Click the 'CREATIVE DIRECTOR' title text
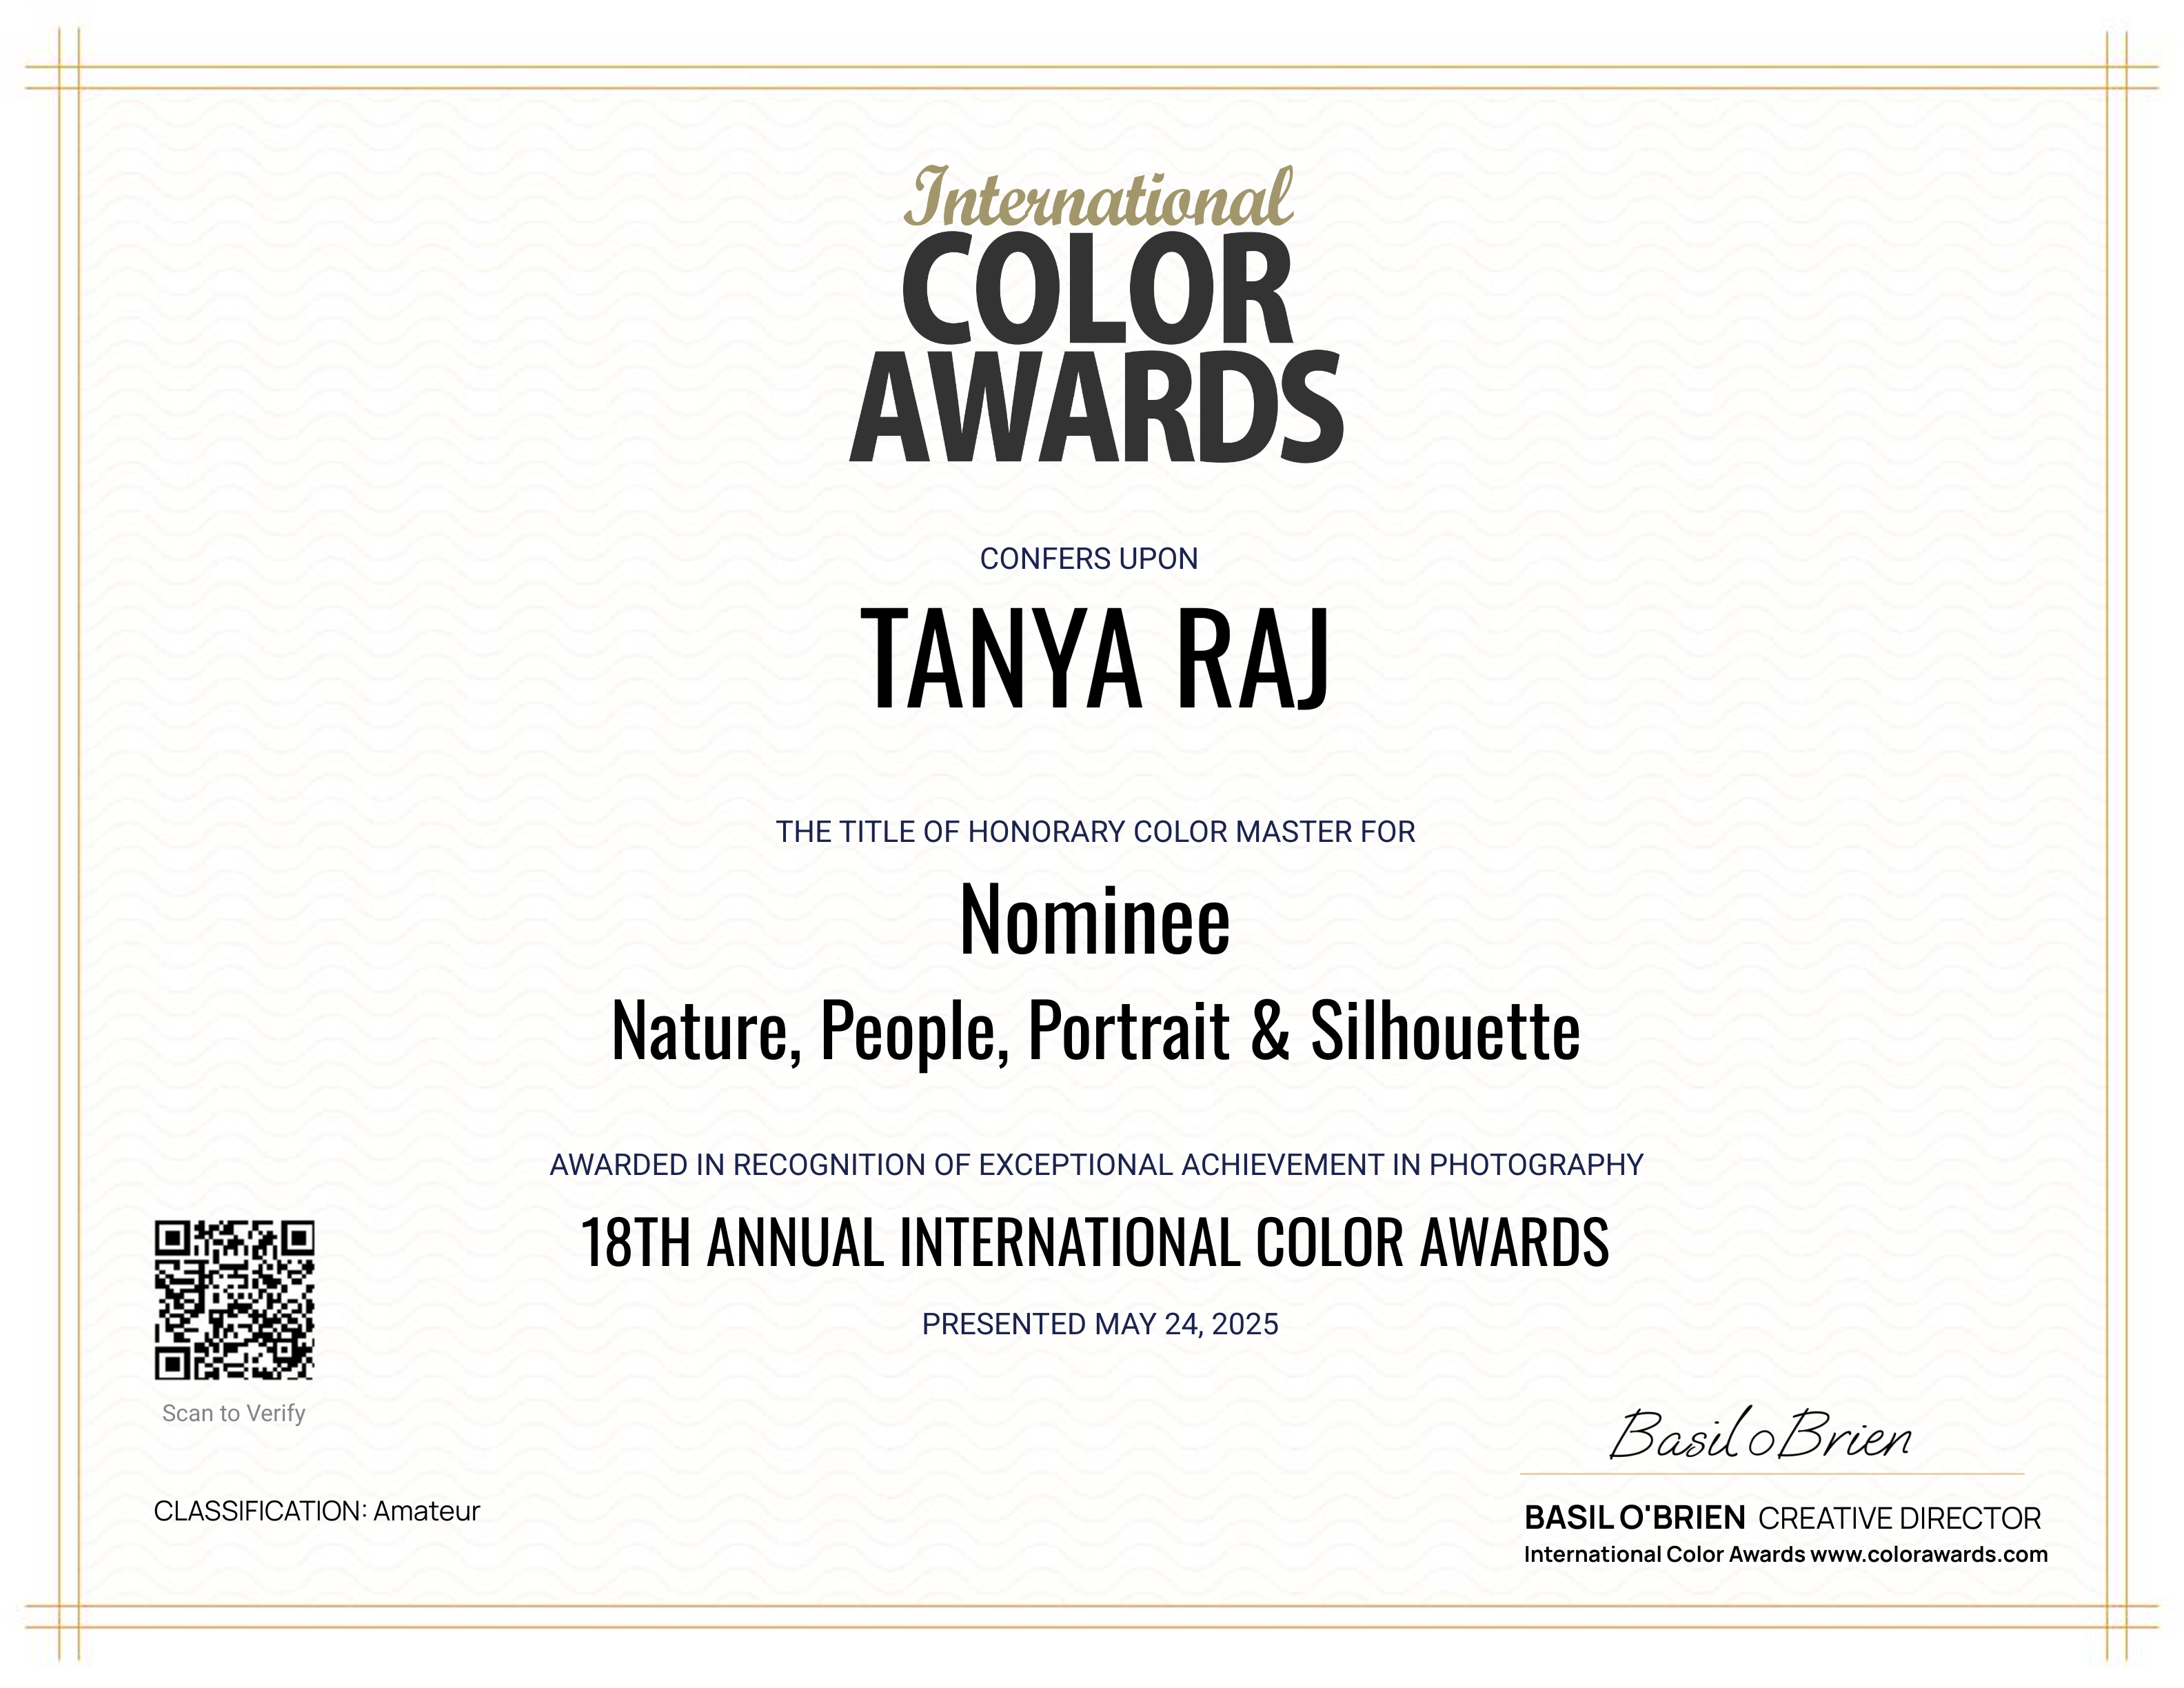The width and height of the screenshot is (2184, 1688). 1899,1519
